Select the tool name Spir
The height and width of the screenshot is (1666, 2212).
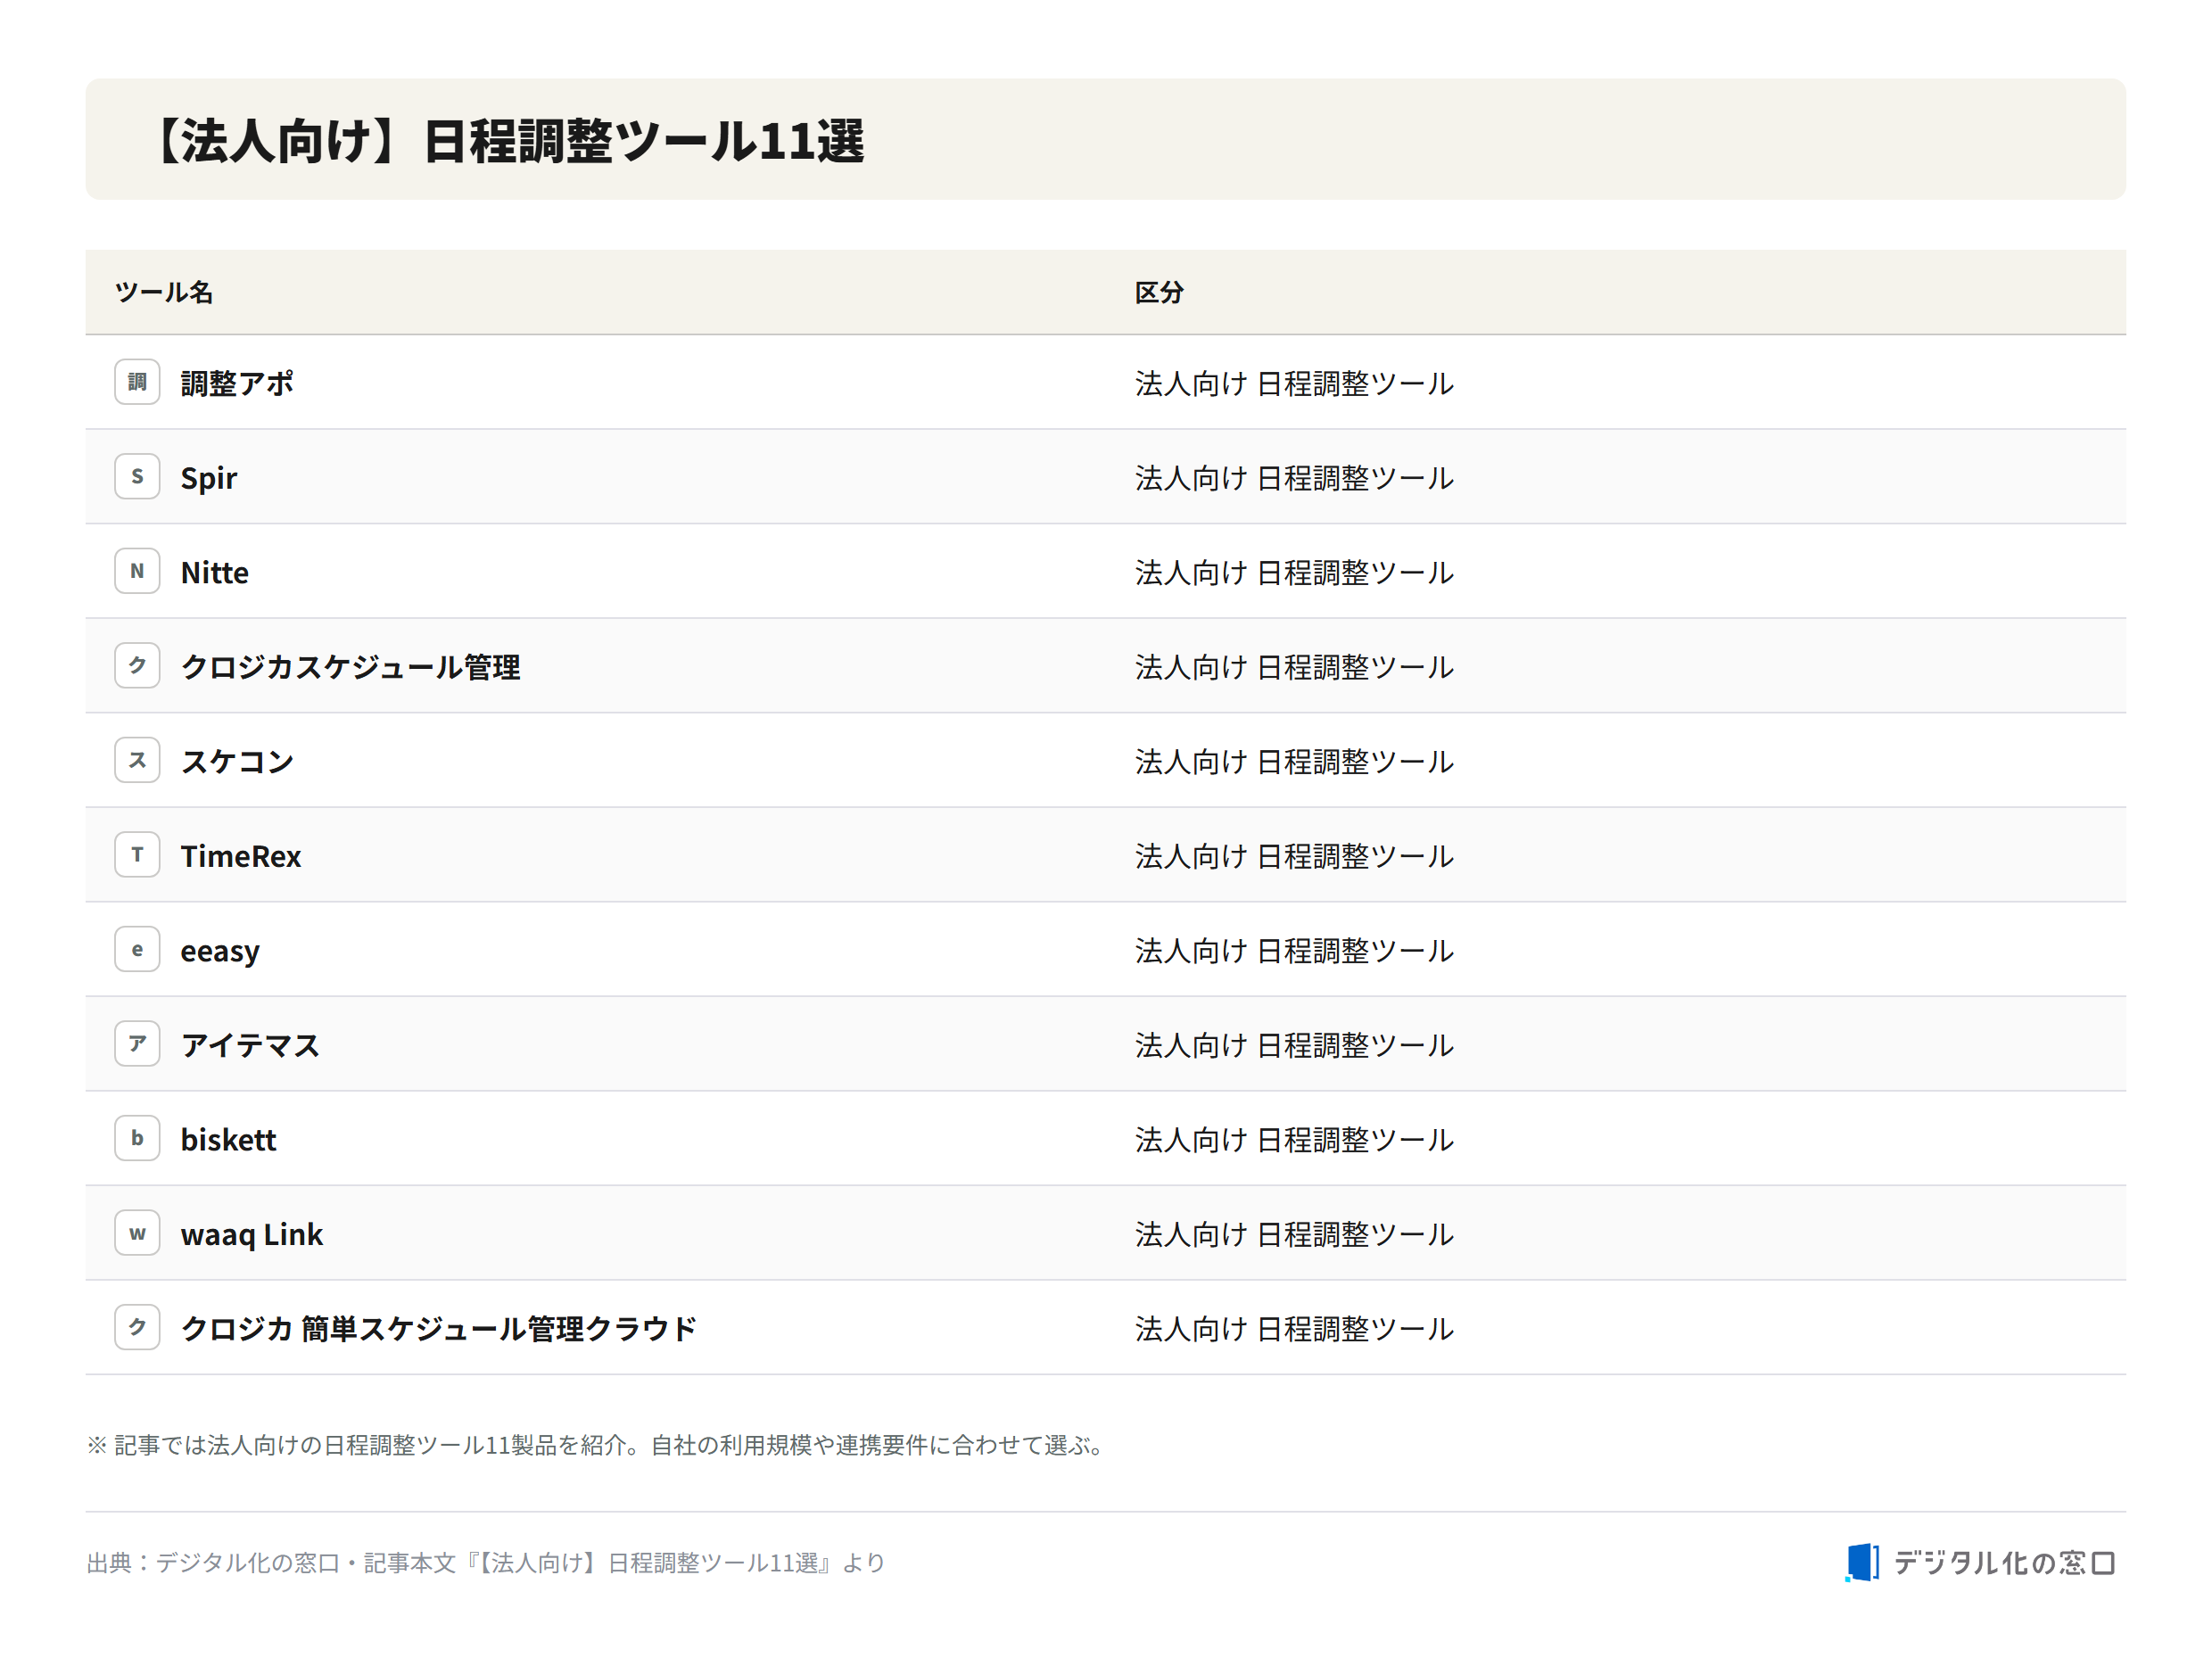209,478
